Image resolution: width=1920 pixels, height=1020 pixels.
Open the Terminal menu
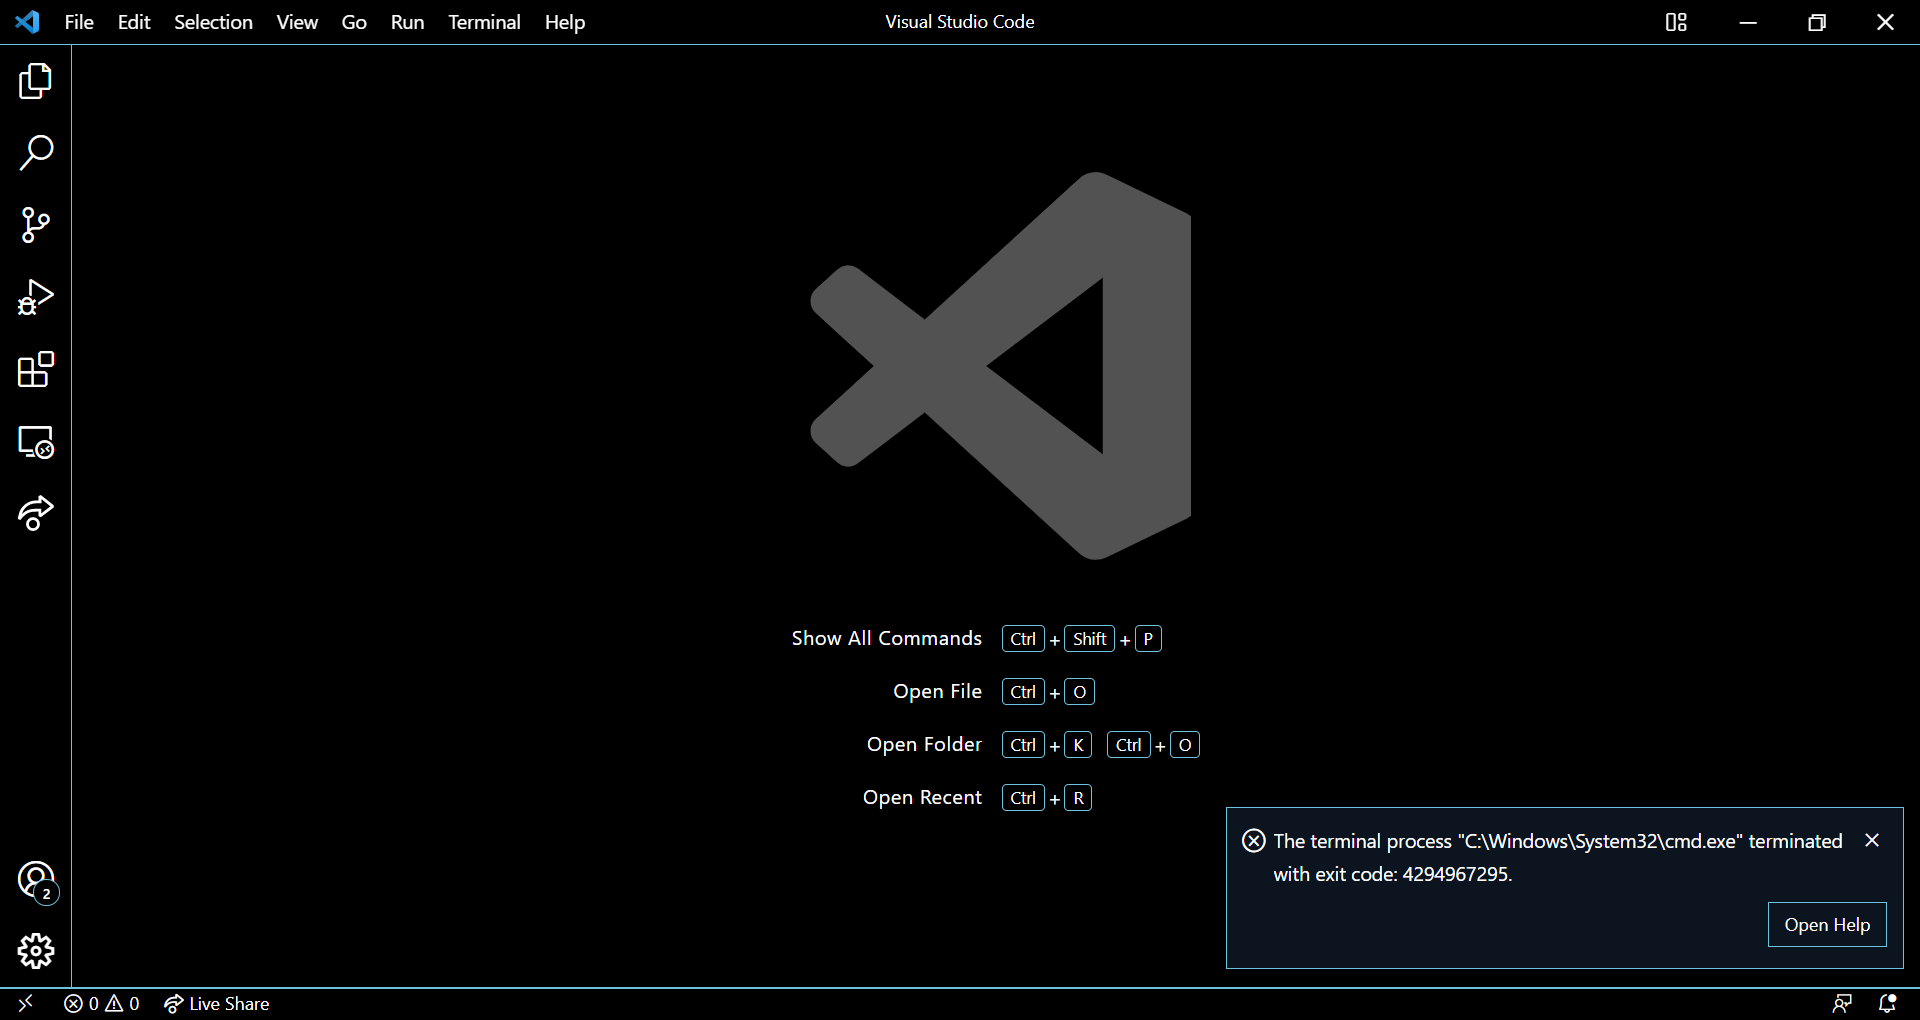484,21
